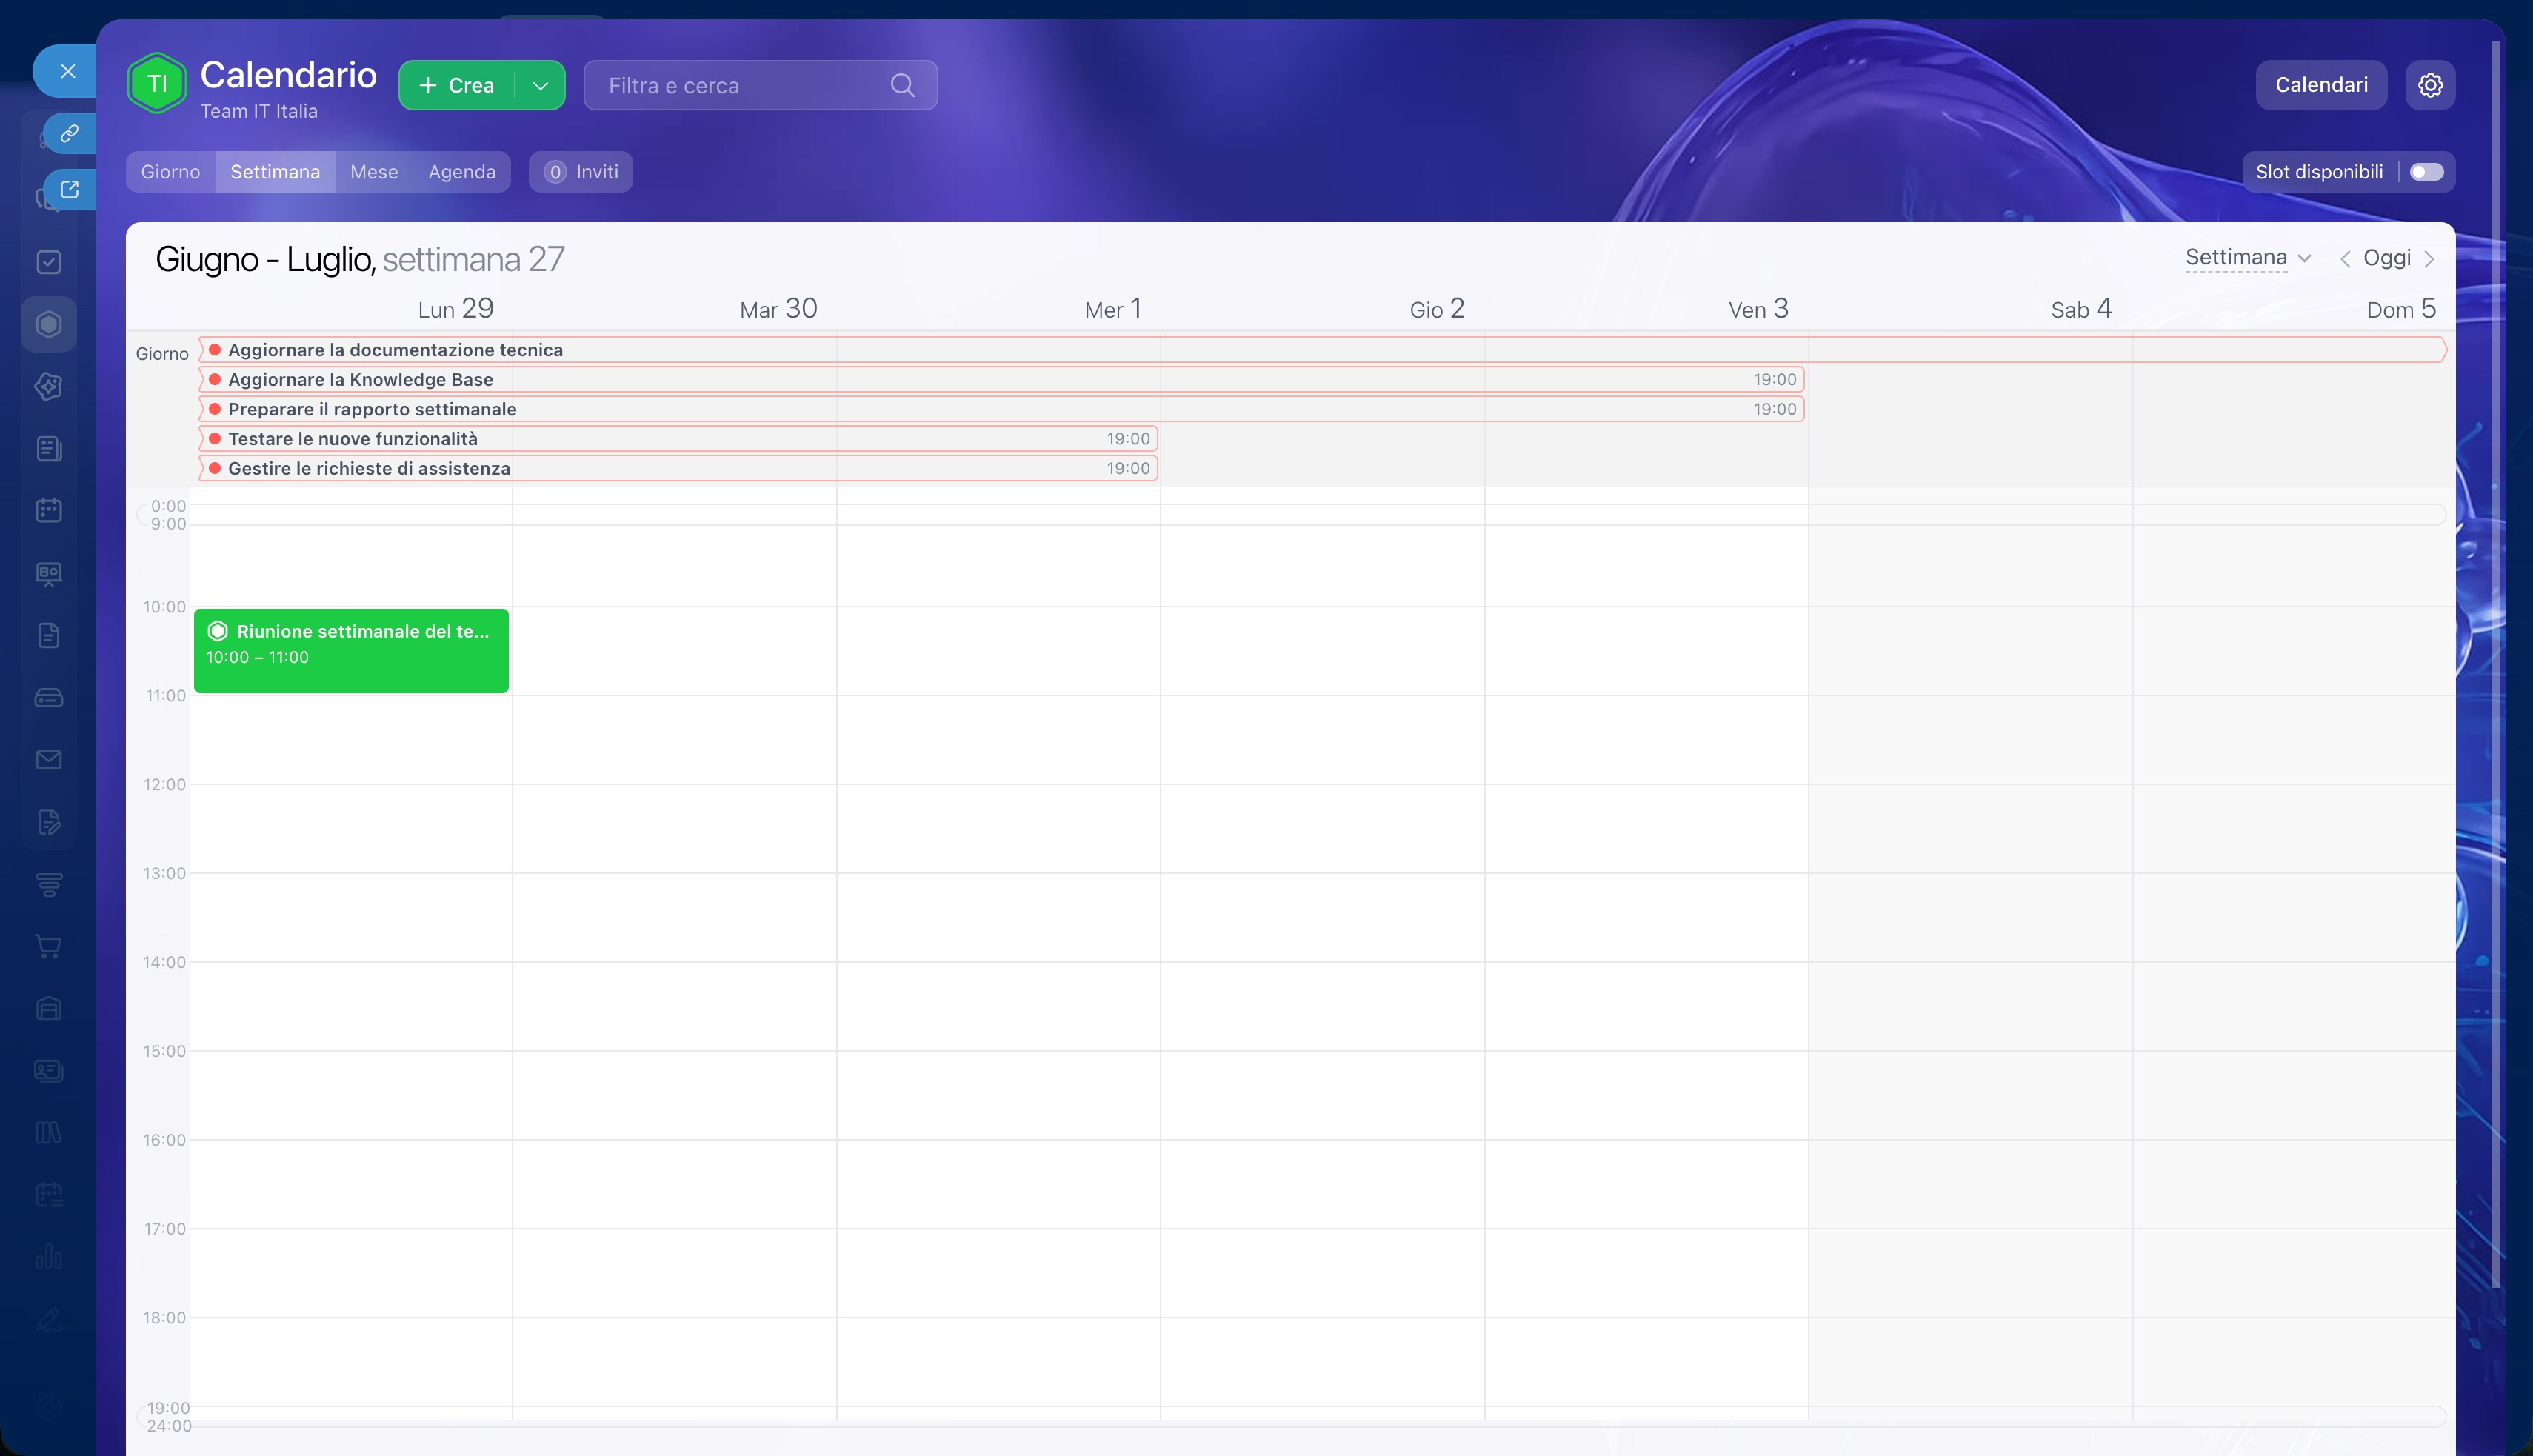Copy link using the chain icon
Viewport: 2533px width, 1456px height.
(x=69, y=133)
